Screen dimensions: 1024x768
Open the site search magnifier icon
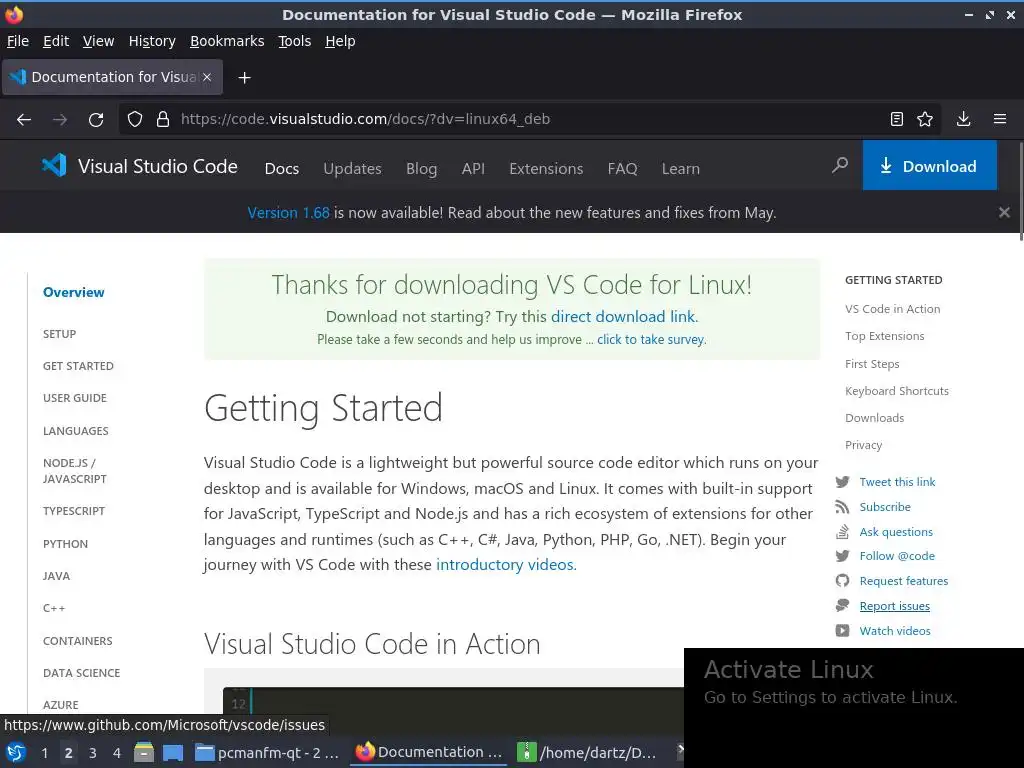pyautogui.click(x=840, y=165)
